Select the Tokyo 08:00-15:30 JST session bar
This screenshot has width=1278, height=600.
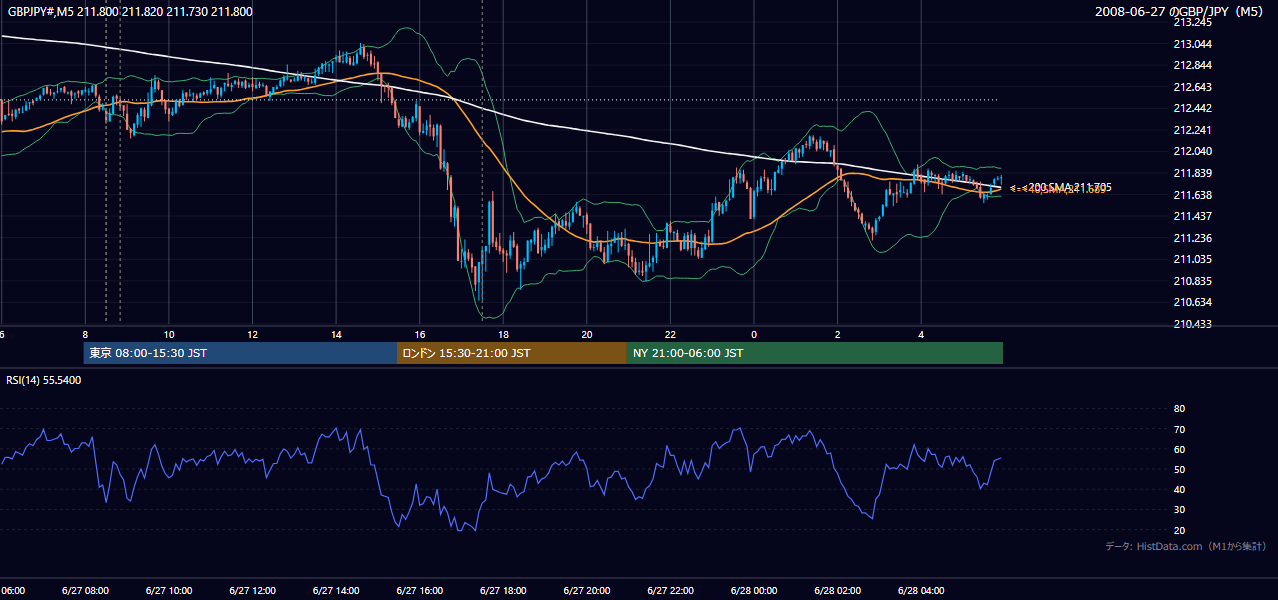(240, 353)
